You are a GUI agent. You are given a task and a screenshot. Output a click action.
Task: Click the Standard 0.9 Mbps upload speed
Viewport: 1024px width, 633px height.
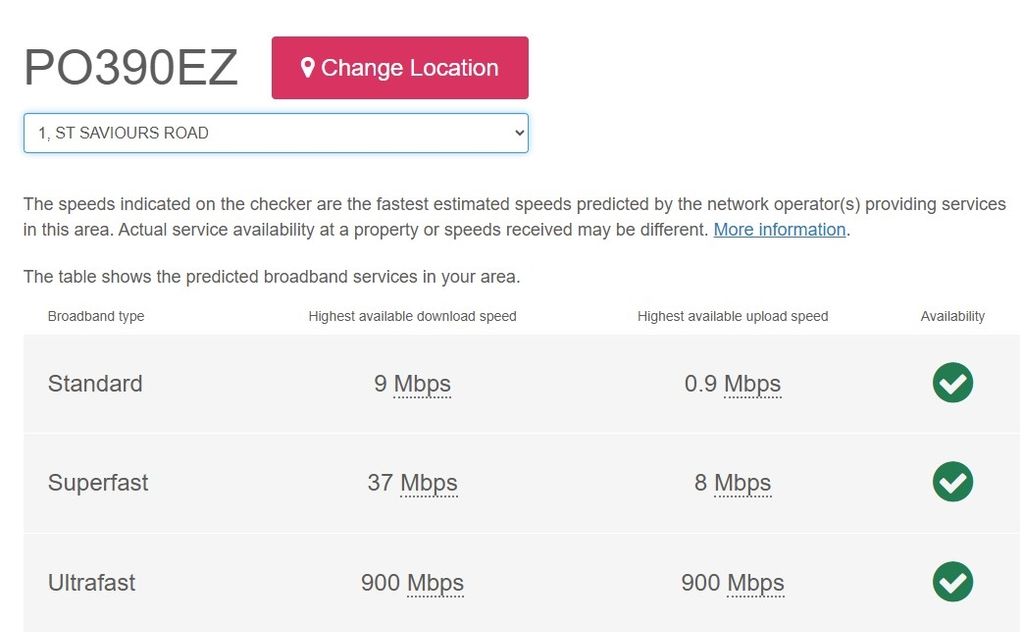point(732,383)
